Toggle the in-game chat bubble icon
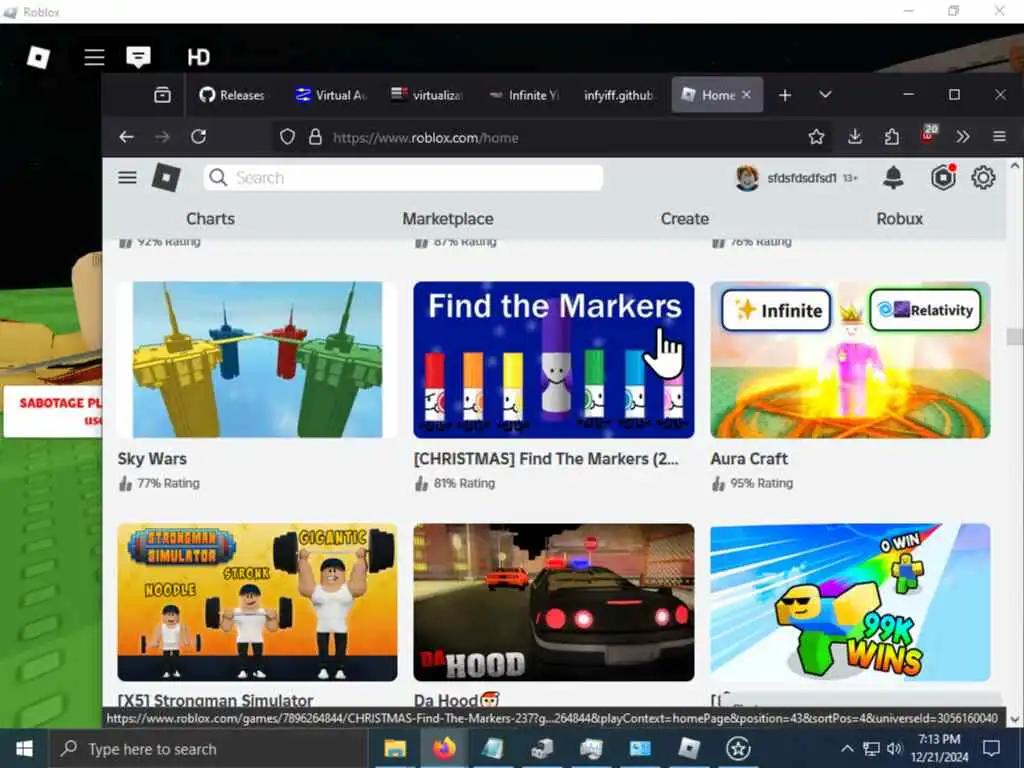The height and width of the screenshot is (768, 1024). point(138,57)
